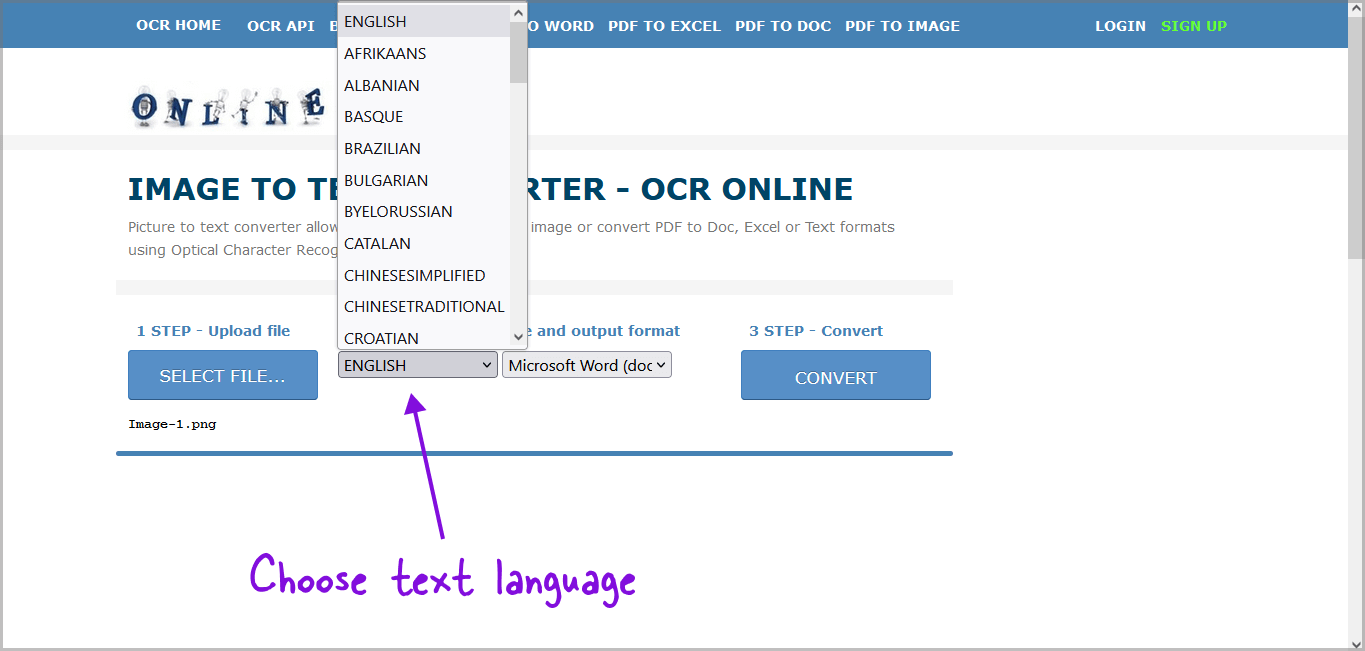Image resolution: width=1365 pixels, height=651 pixels.
Task: Open the text language combo box
Action: (x=417, y=364)
